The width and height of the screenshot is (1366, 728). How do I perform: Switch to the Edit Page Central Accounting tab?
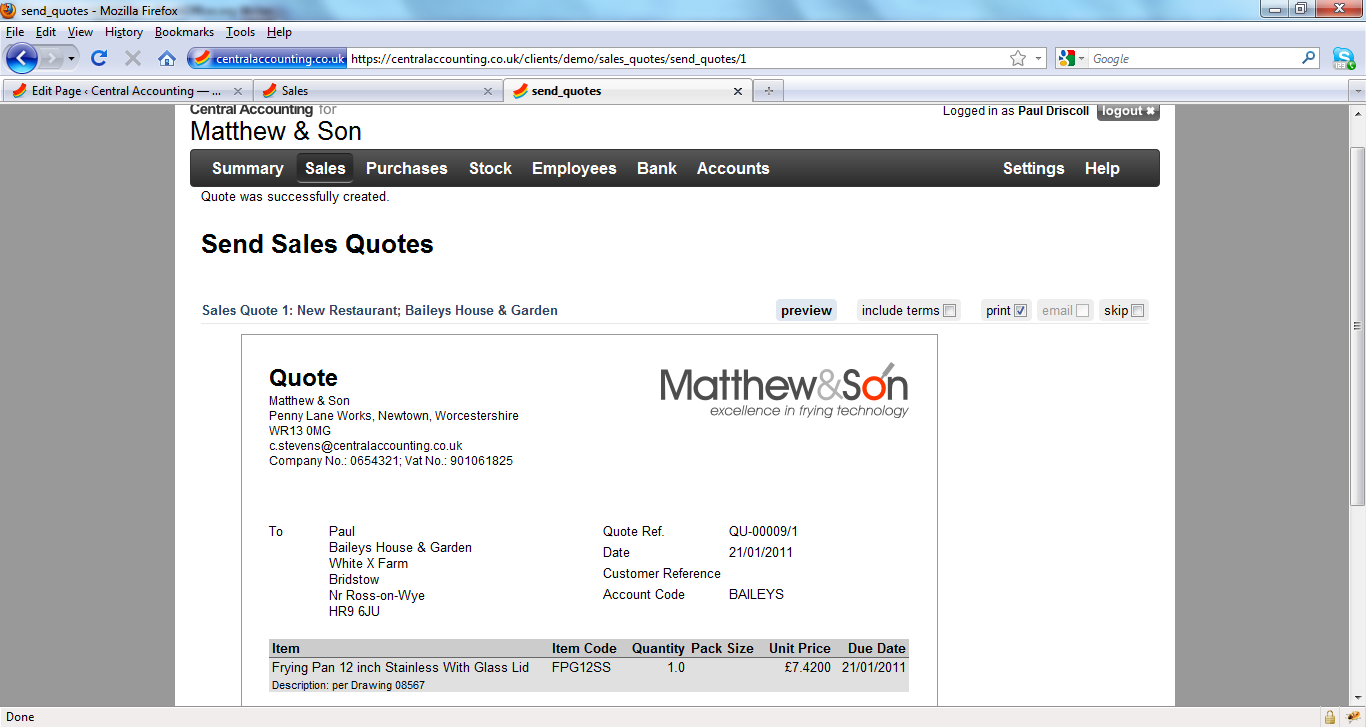(x=120, y=91)
